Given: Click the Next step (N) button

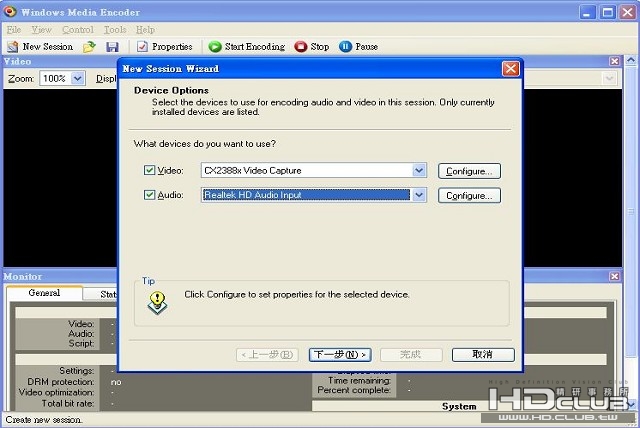Looking at the screenshot, I should 340,355.
